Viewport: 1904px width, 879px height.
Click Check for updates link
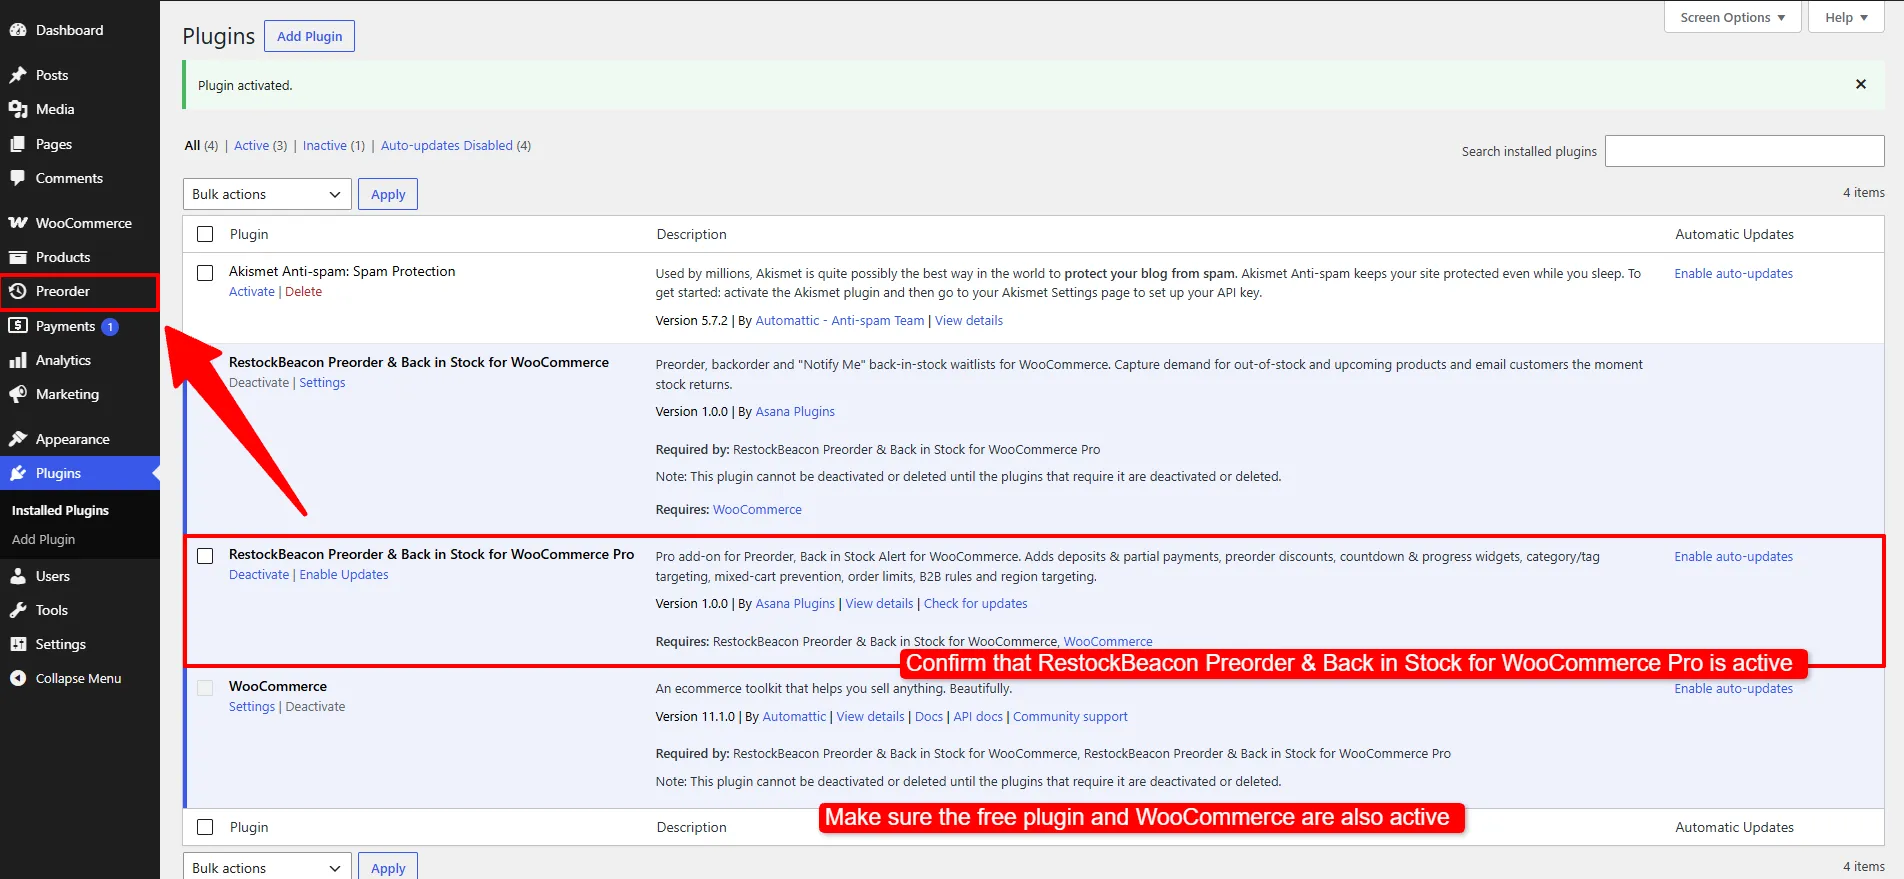(x=975, y=604)
